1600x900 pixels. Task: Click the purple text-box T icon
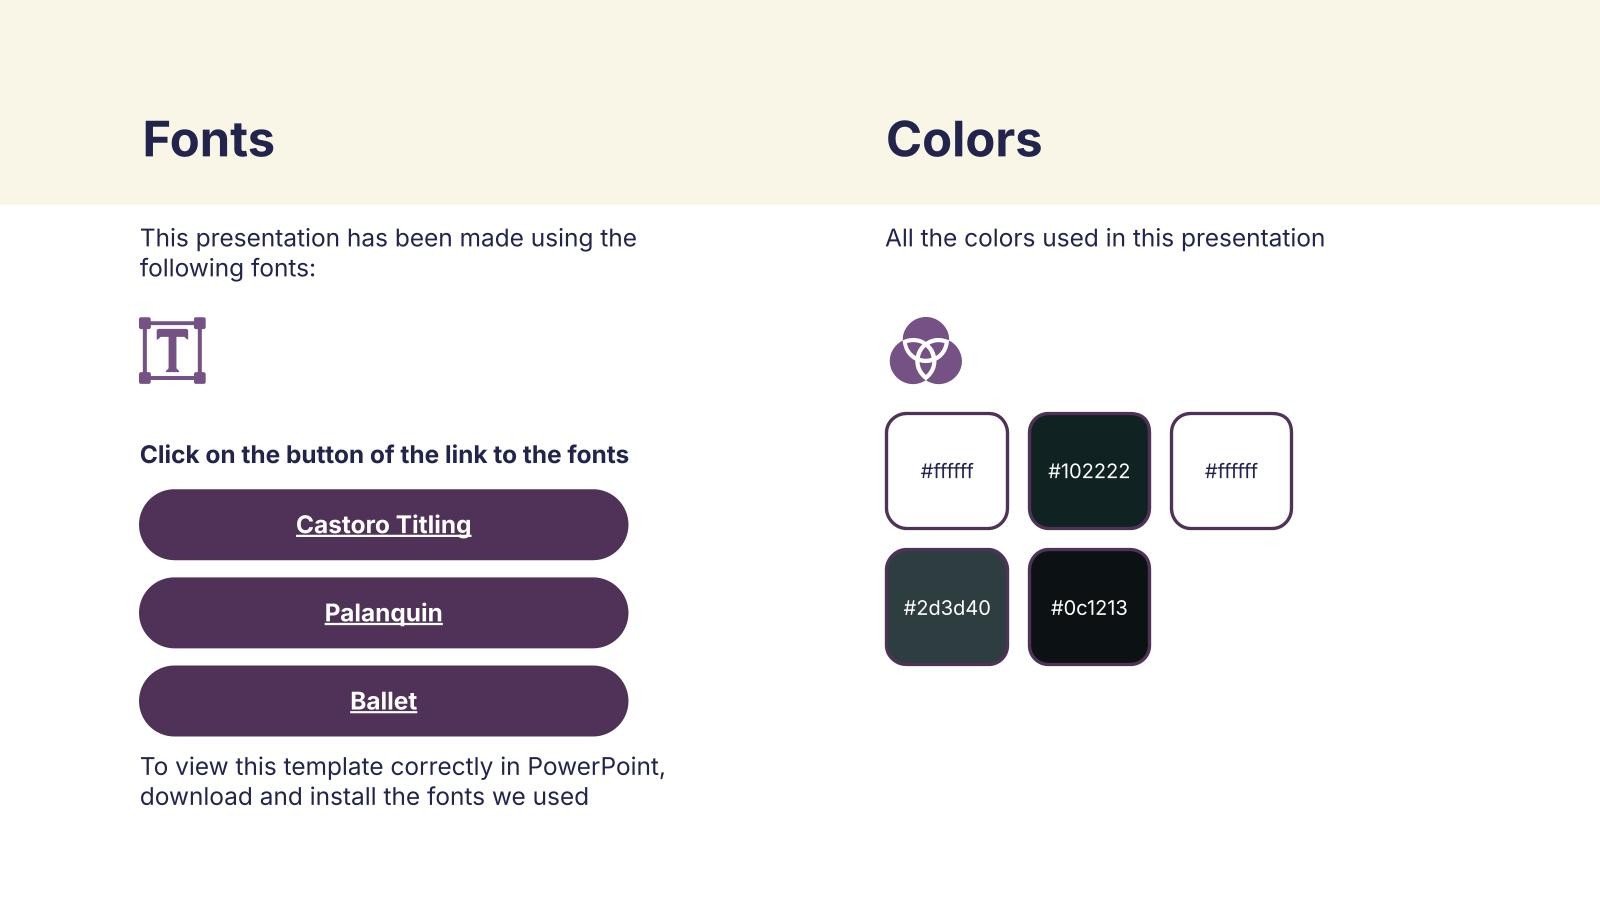(172, 350)
